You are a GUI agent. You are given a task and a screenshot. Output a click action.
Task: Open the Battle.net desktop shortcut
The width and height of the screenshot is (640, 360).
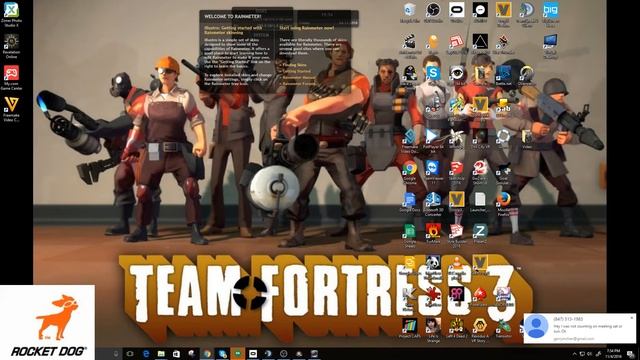coord(503,76)
